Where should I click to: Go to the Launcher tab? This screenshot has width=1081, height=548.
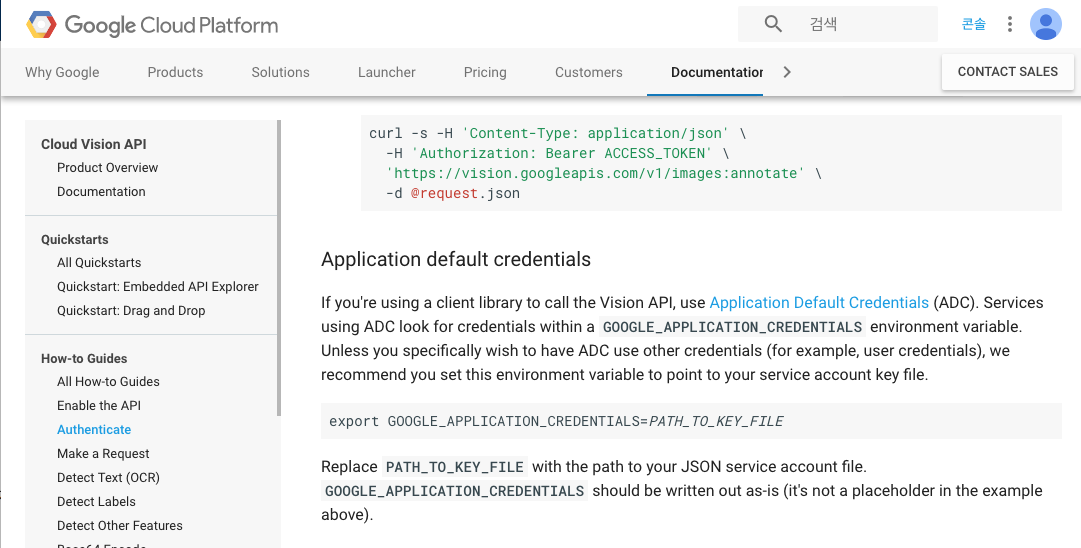tap(387, 72)
